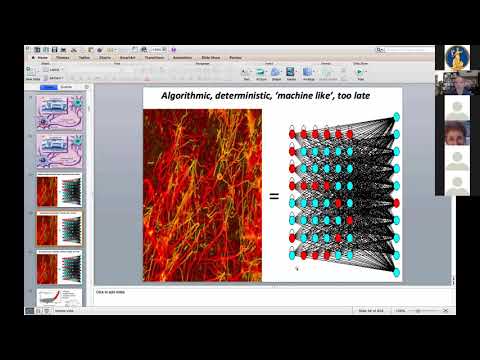The width and height of the screenshot is (480, 360).
Task: Select the Outline tab in the thumbnail pane
Action: [66, 87]
